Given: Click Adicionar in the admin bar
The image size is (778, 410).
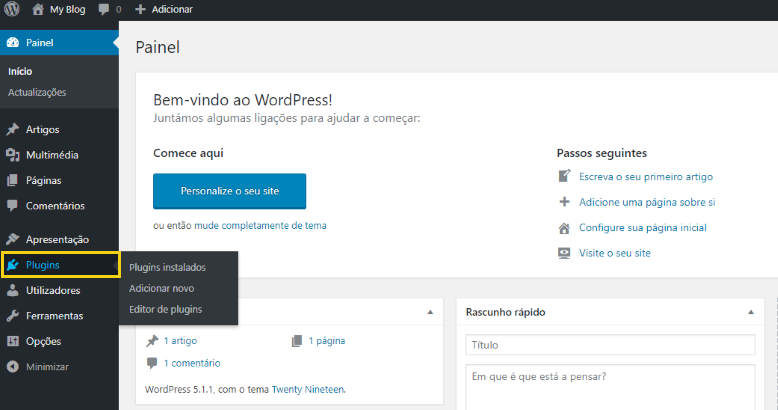Looking at the screenshot, I should 172,9.
